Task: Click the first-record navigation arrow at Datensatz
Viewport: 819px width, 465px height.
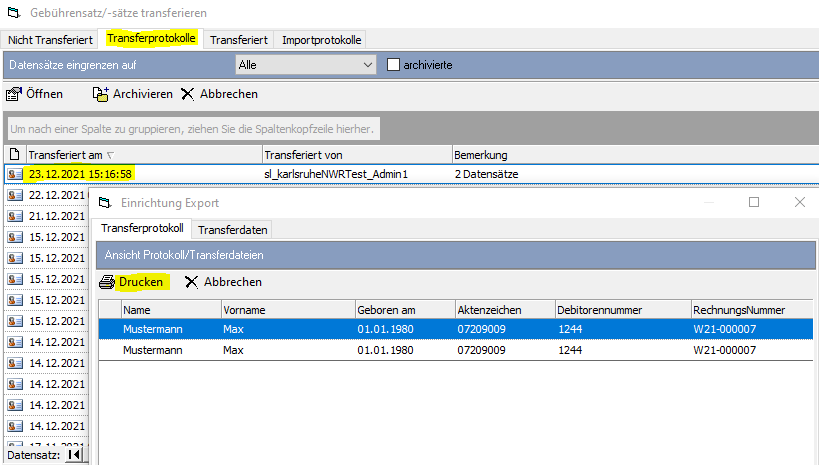Action: [x=74, y=455]
